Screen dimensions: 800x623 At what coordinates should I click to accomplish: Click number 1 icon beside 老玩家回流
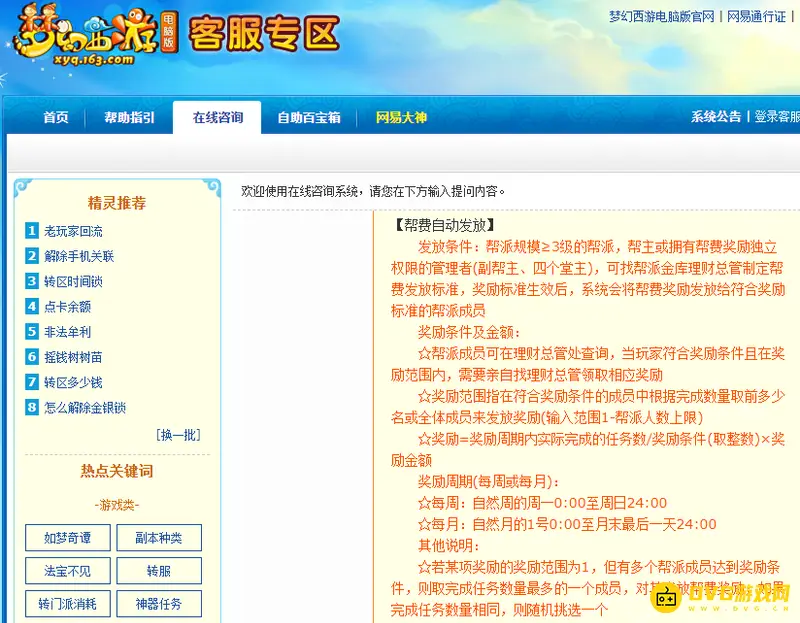point(32,231)
